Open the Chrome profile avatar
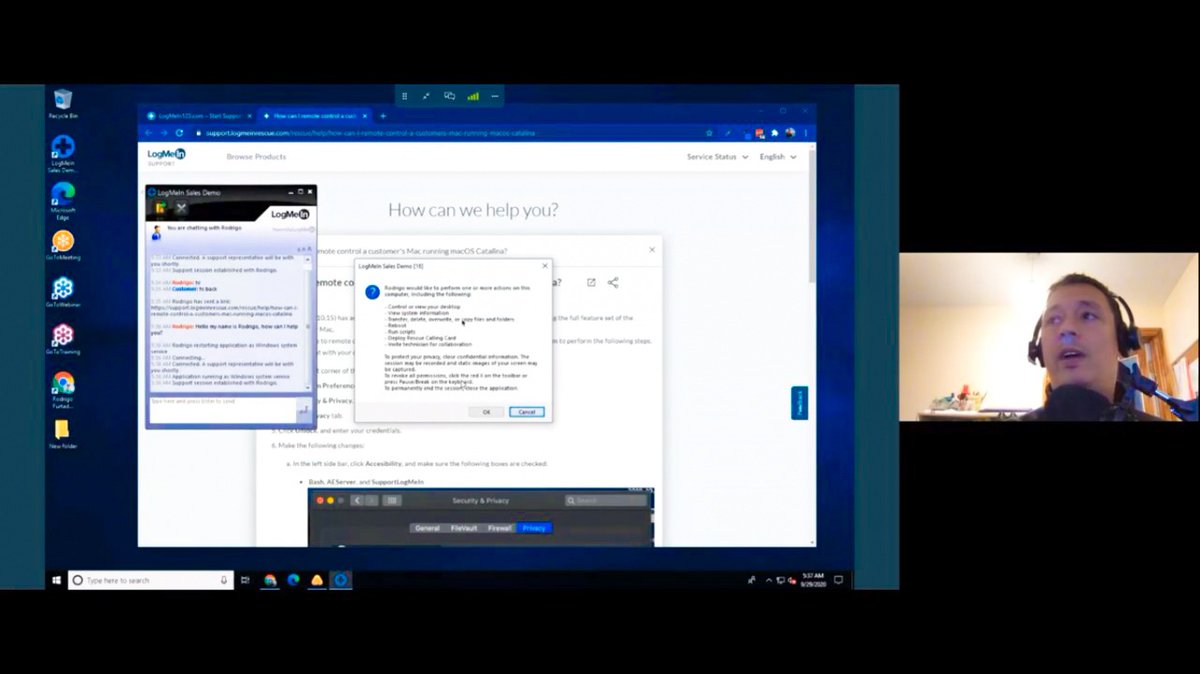The height and width of the screenshot is (674, 1200). [790, 132]
